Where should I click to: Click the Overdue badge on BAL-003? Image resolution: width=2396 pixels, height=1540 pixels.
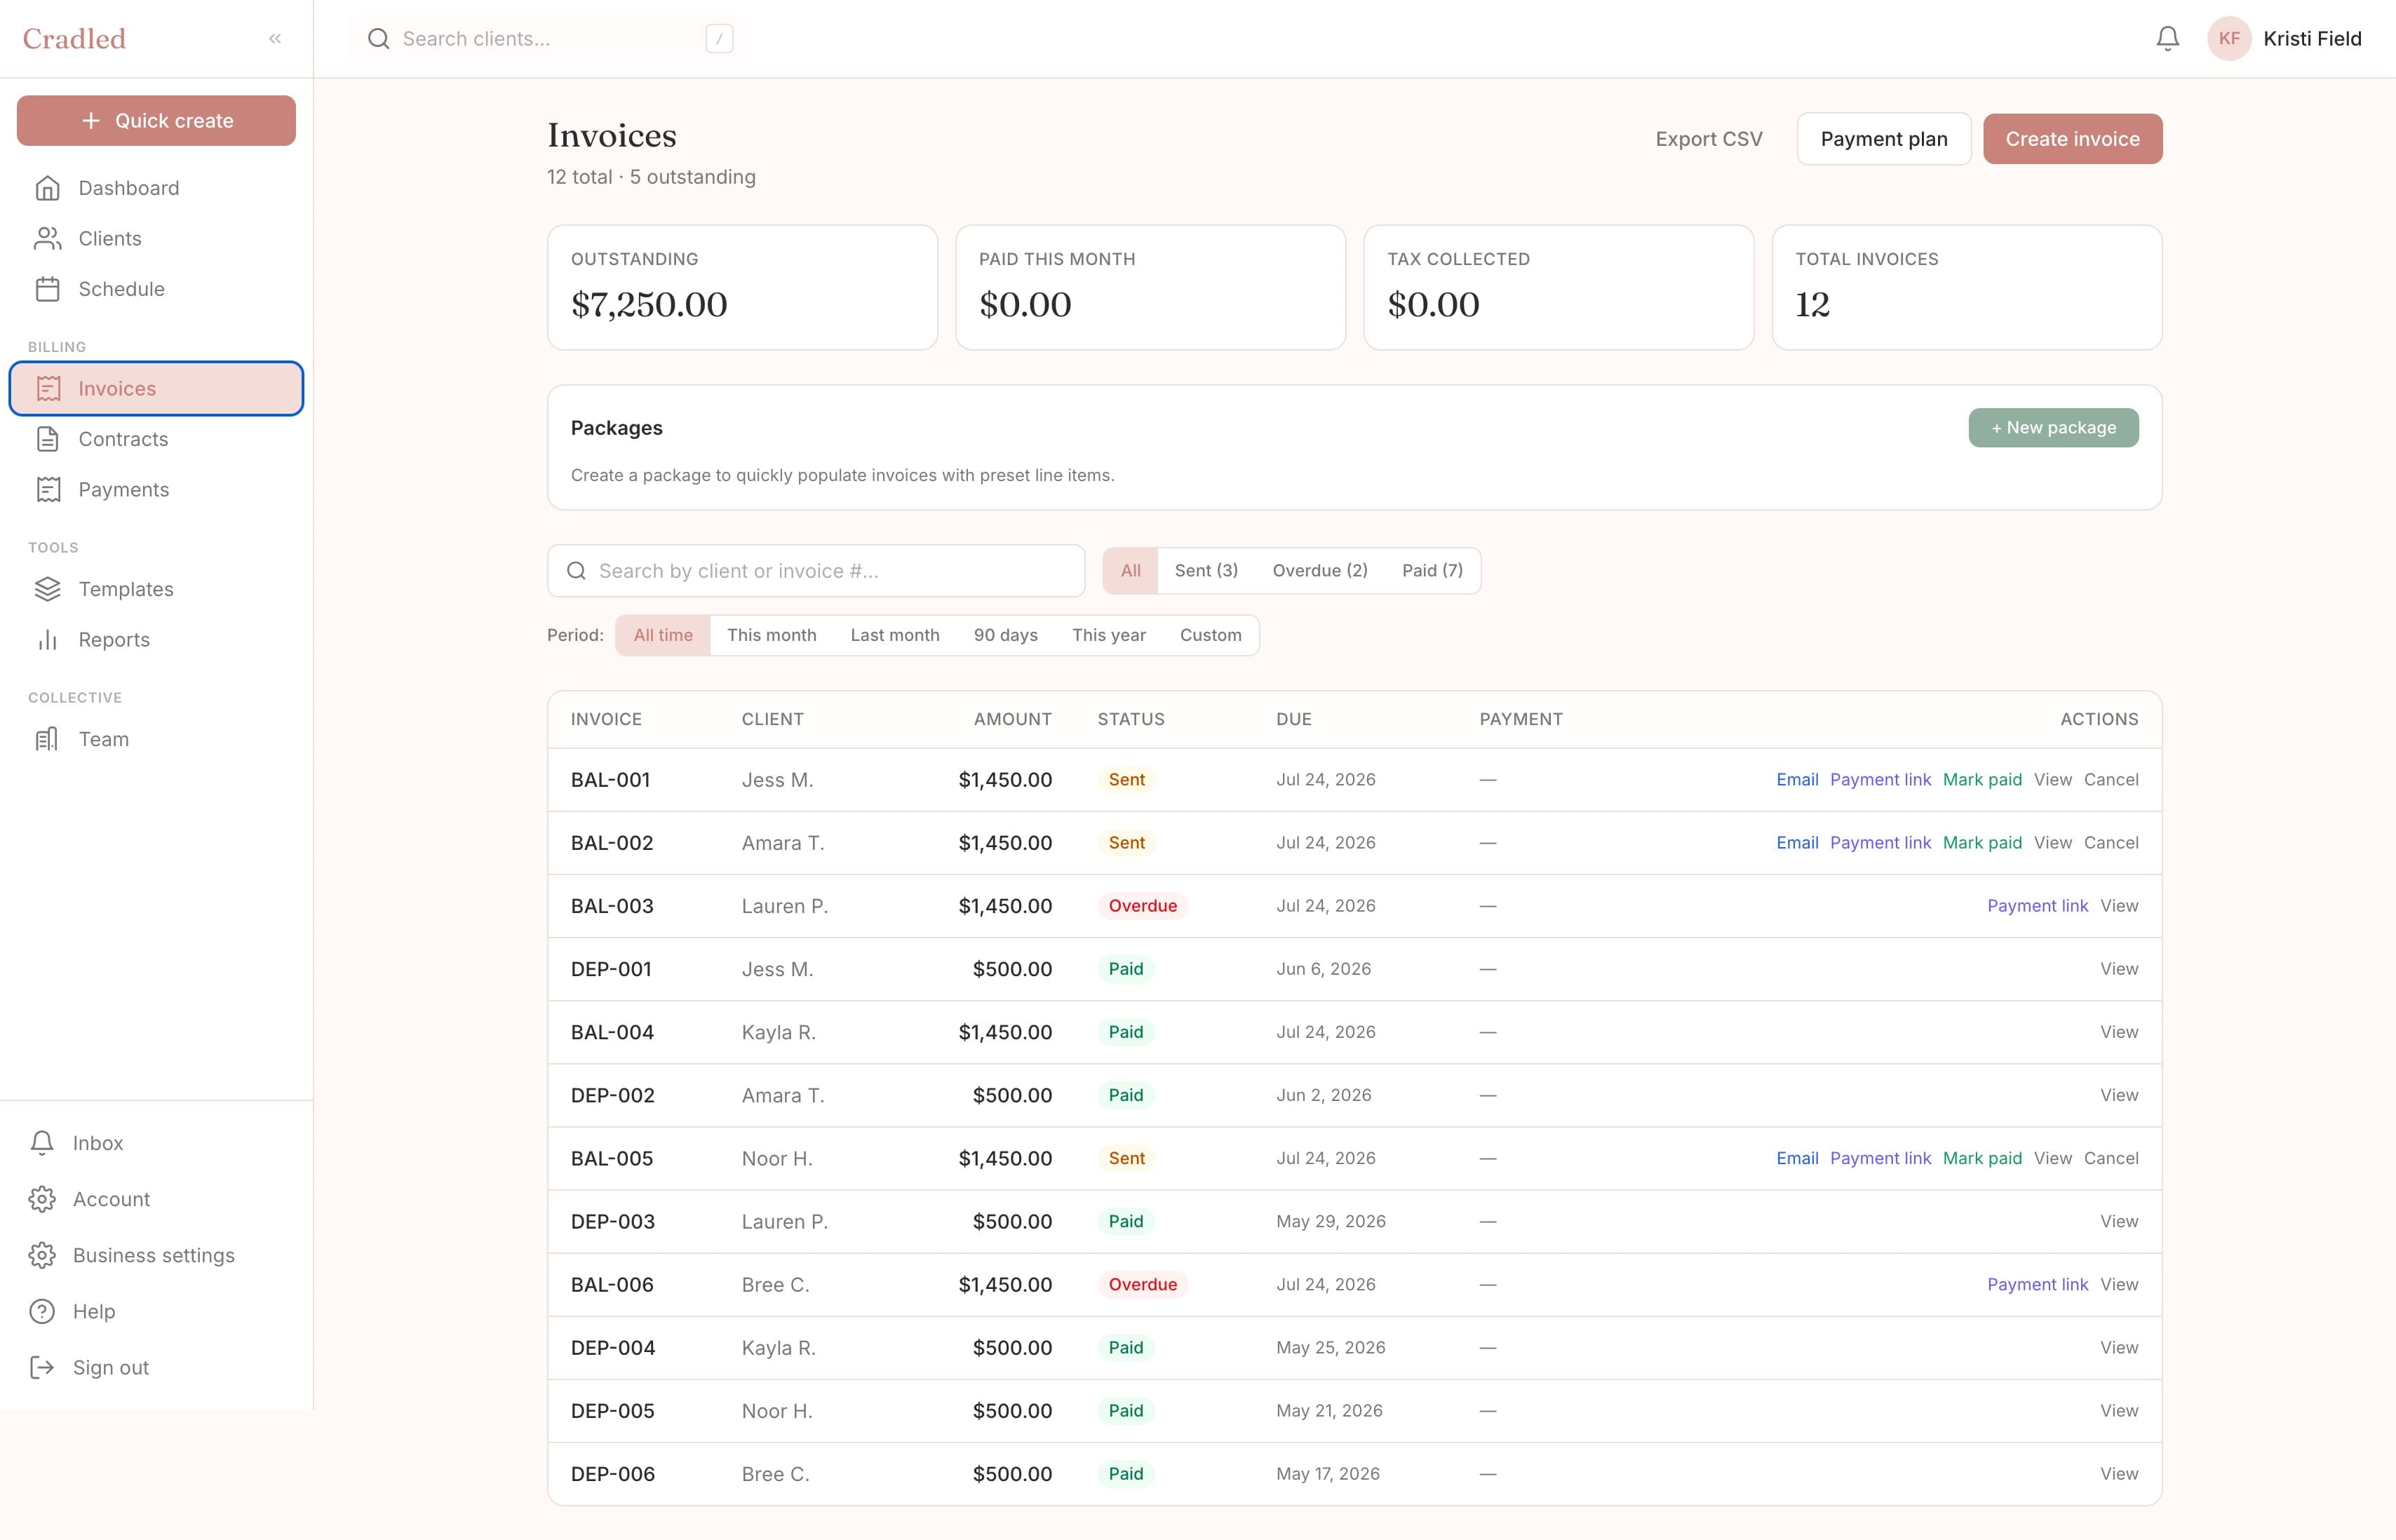[x=1142, y=906]
